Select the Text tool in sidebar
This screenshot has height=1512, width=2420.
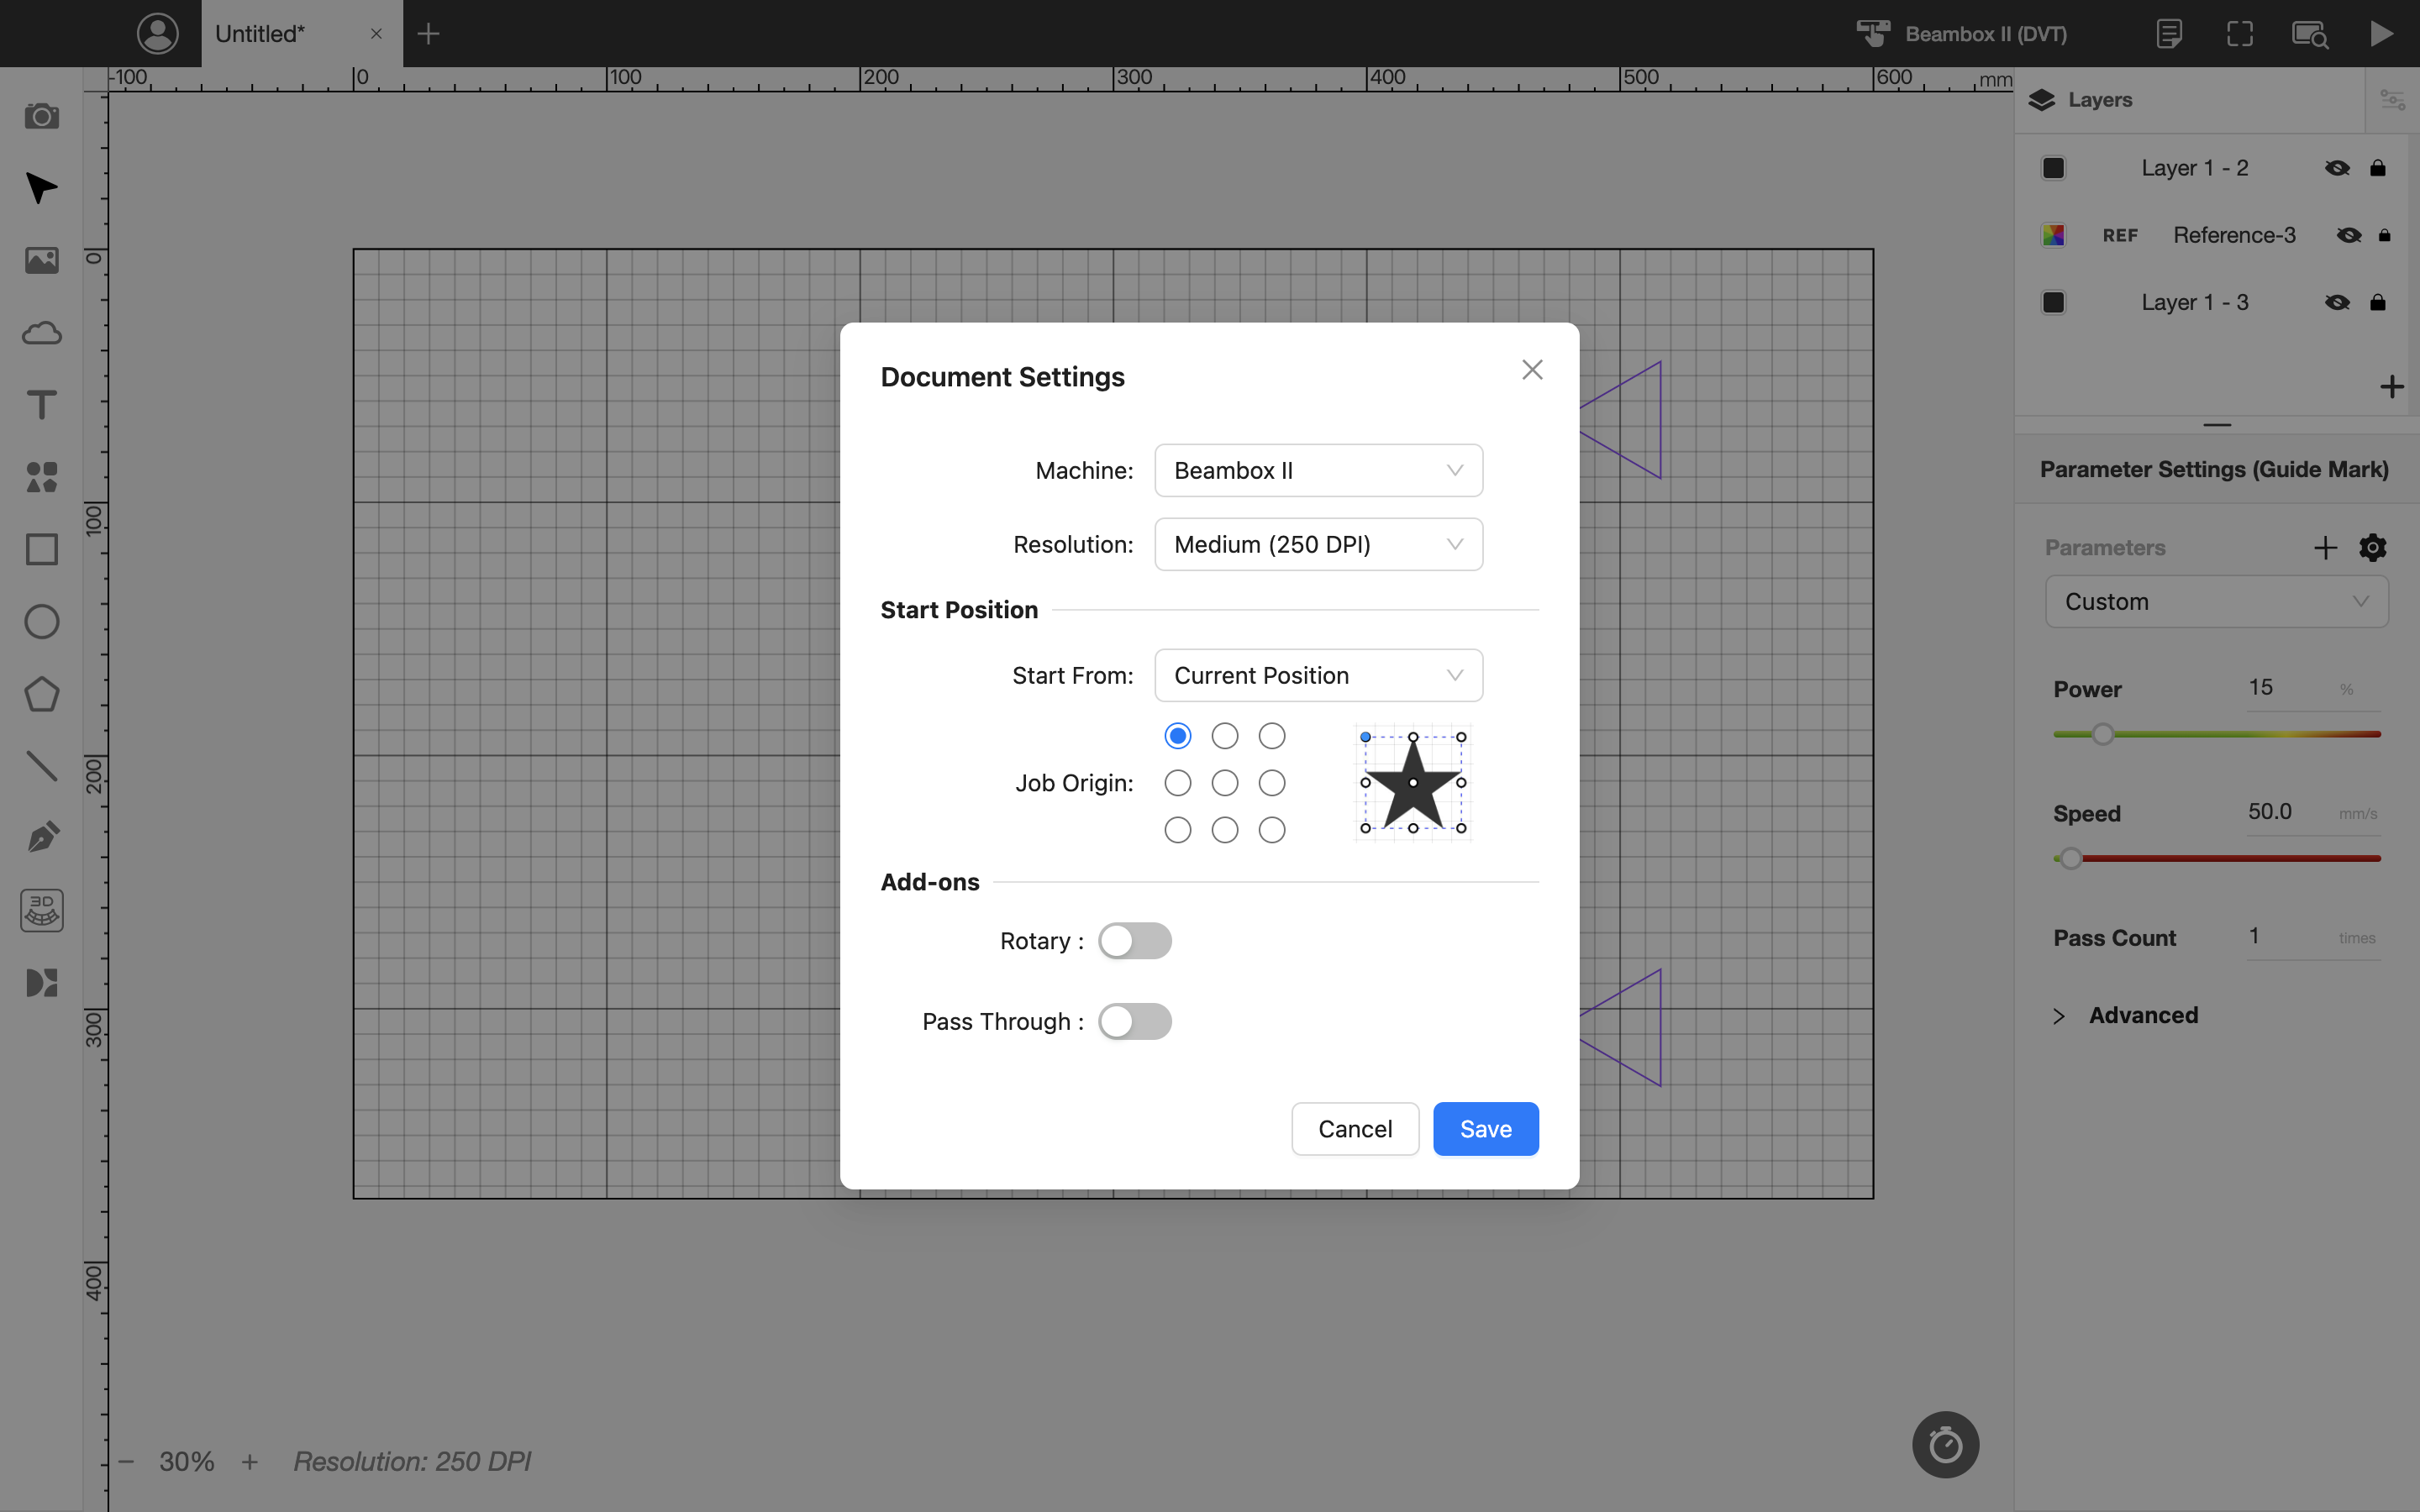point(41,405)
